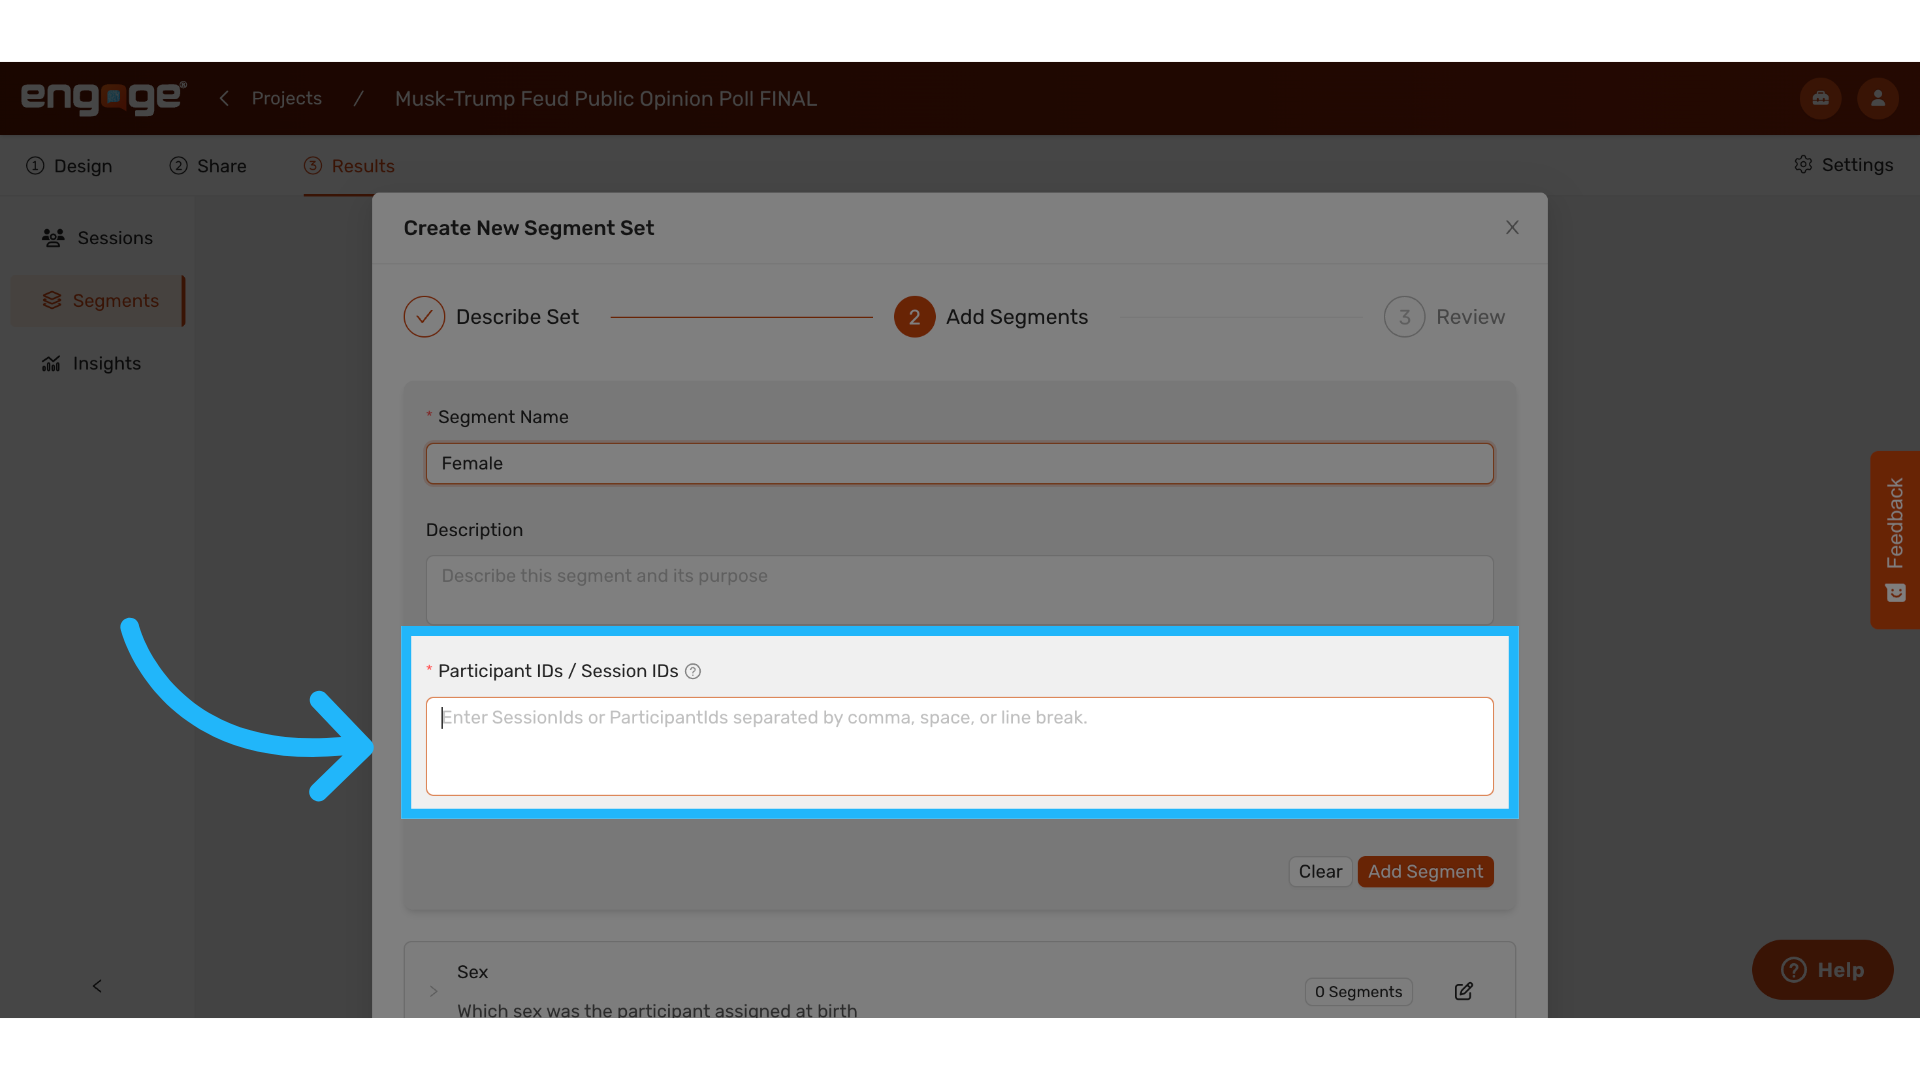Open Settings with the gear icon
Screen dimensions: 1920x1080
(x=1843, y=165)
